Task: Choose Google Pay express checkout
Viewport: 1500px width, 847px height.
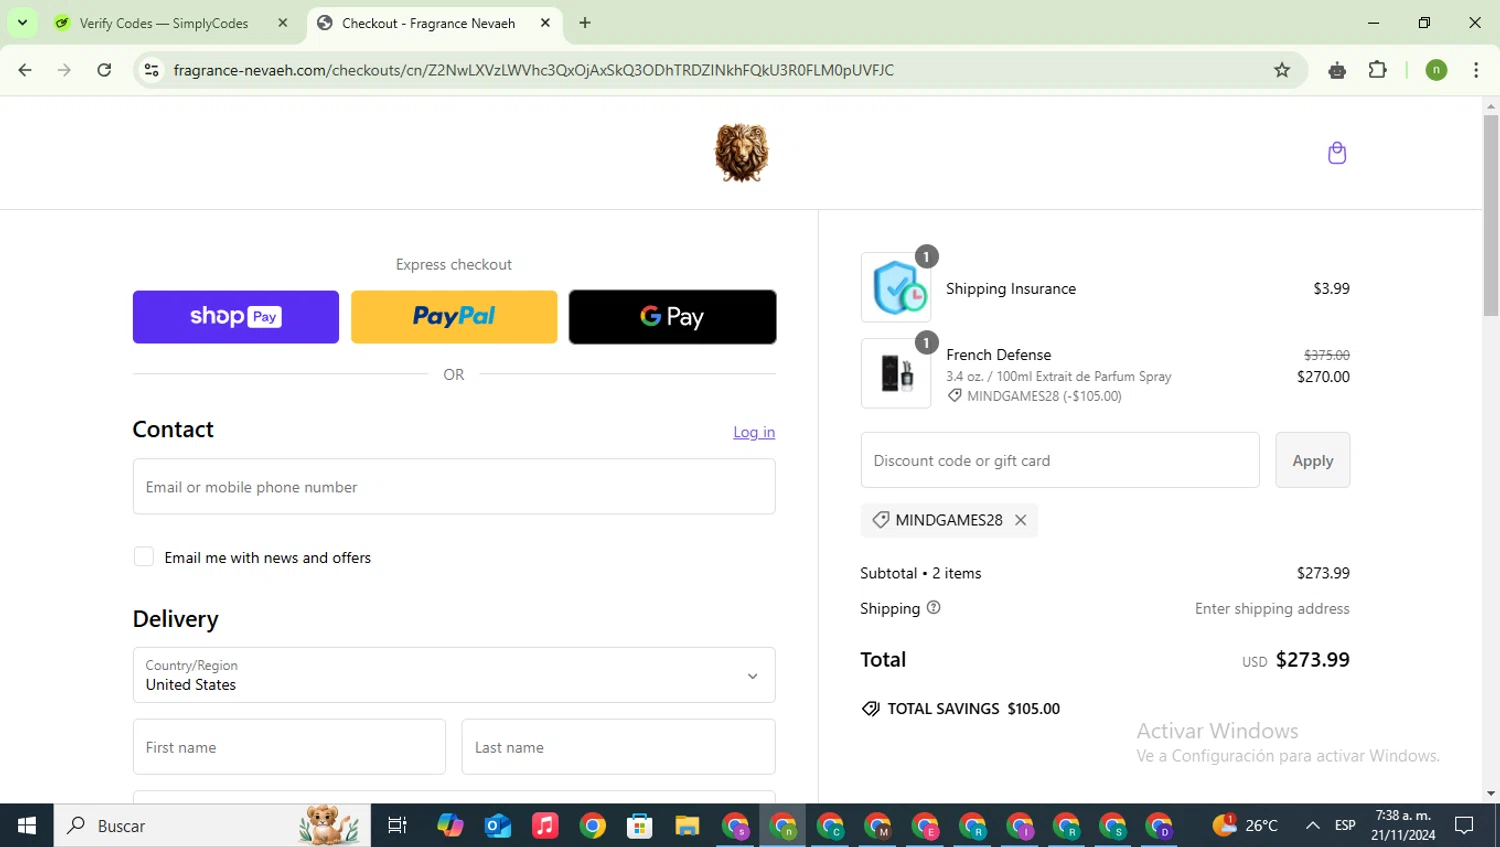Action: click(x=672, y=317)
